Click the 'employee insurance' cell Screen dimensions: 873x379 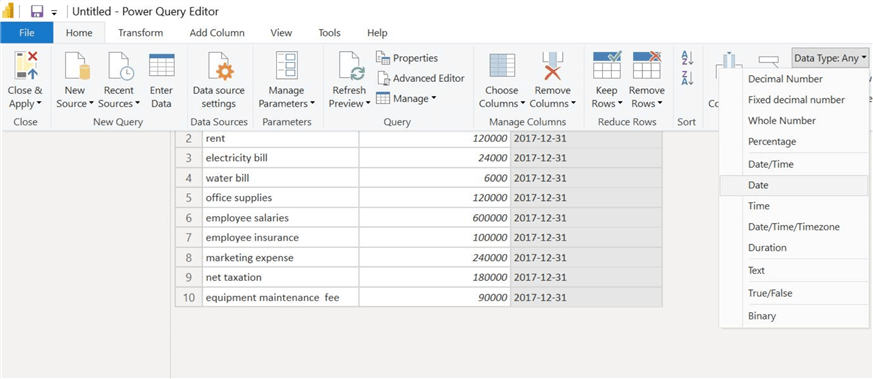pos(281,238)
